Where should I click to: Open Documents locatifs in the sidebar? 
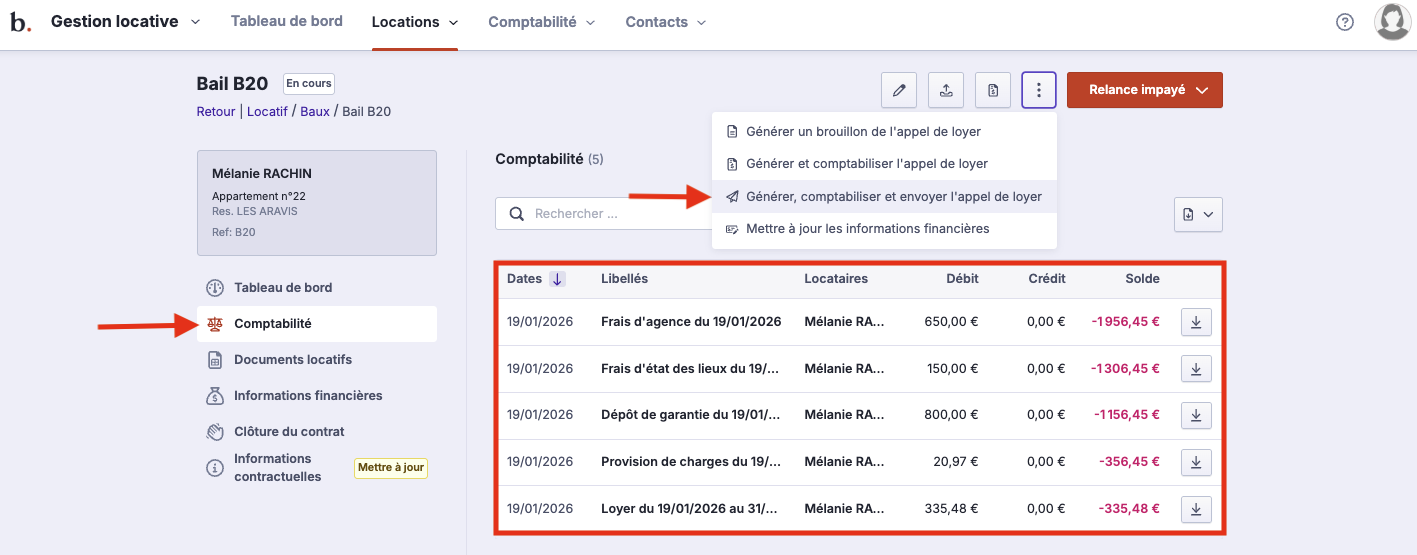tap(293, 360)
